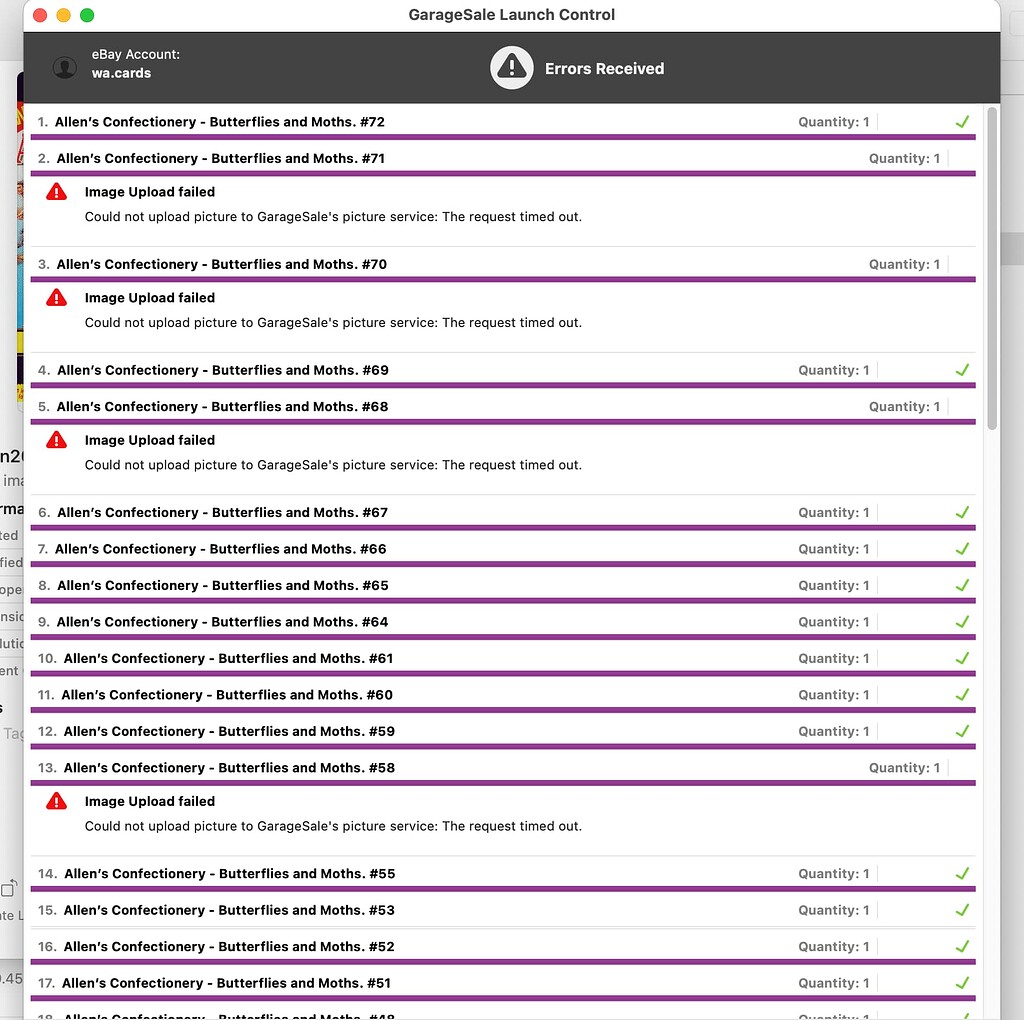This screenshot has width=1024, height=1020.
Task: Click the Errors Received alert icon
Action: (x=511, y=68)
